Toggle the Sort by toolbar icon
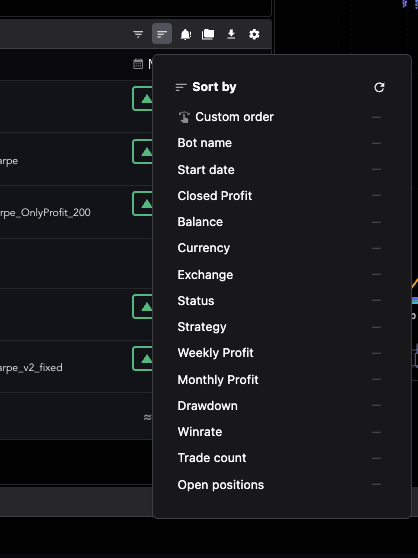The image size is (418, 558). tap(162, 34)
